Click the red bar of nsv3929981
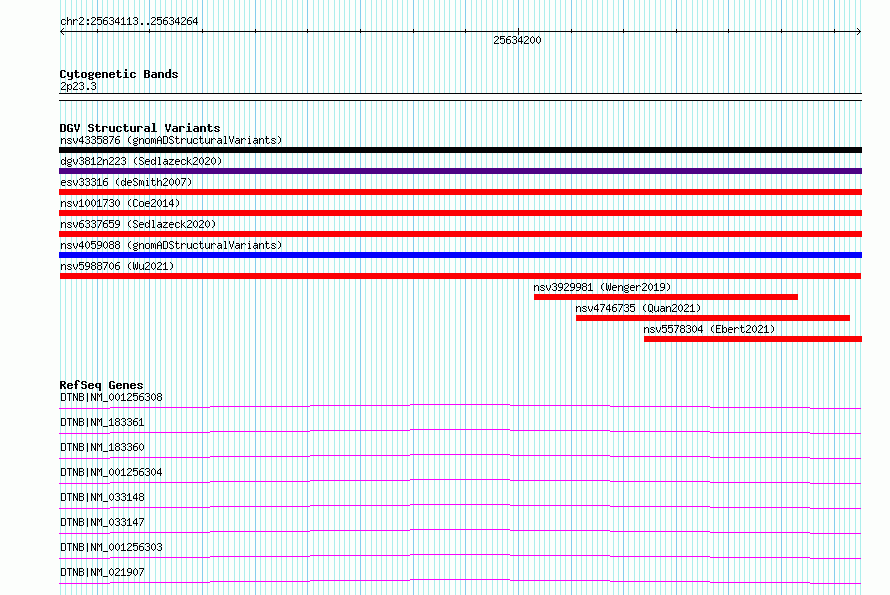This screenshot has height=595, width=890. click(x=666, y=297)
